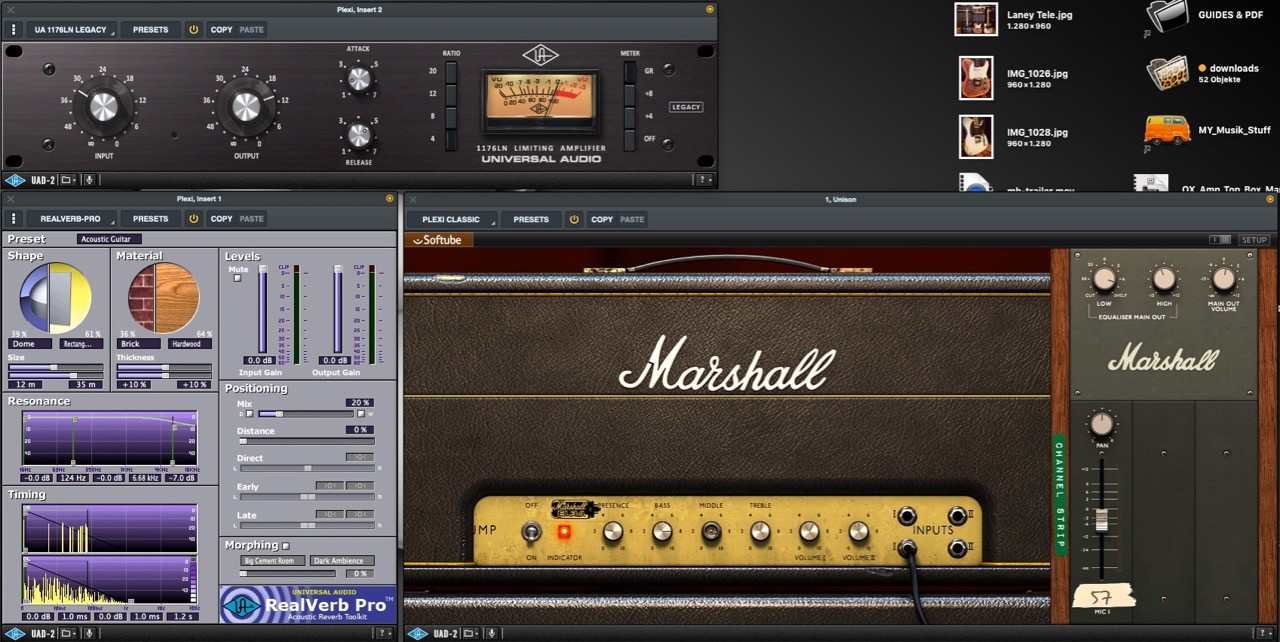Click the Material blend circle in RealVerb

[164, 298]
